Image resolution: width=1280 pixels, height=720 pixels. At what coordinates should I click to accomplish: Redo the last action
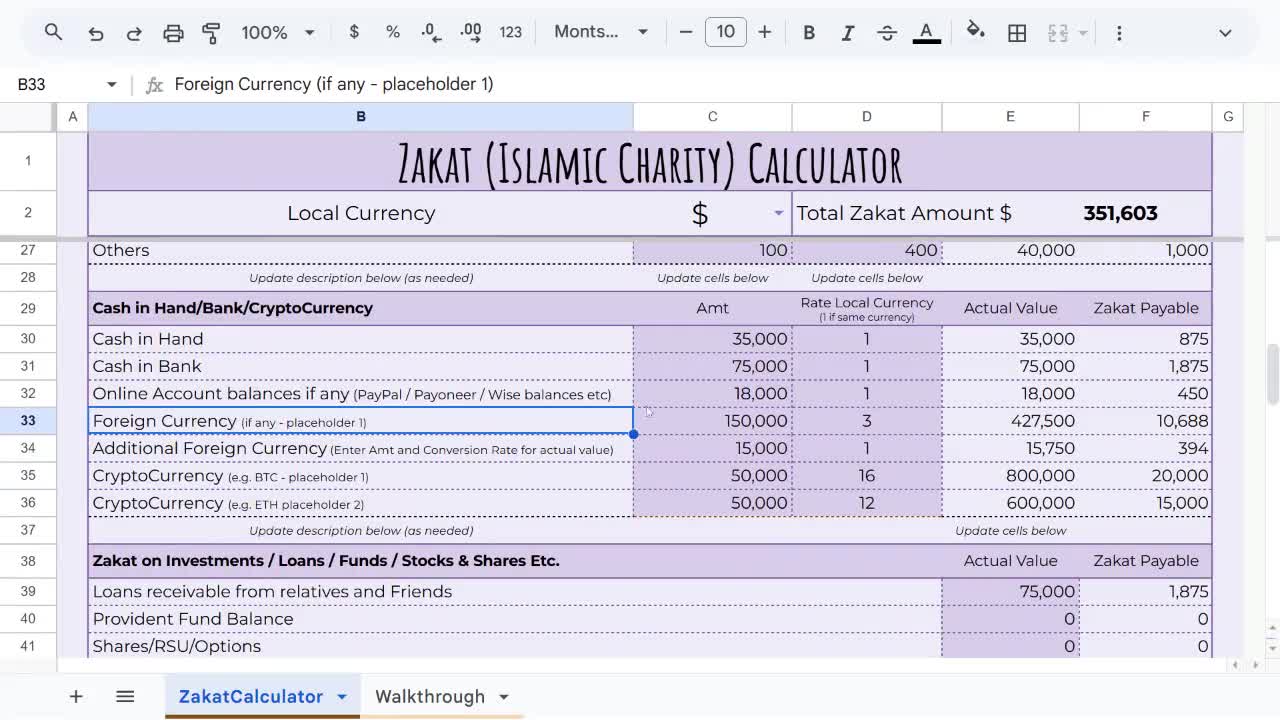click(133, 32)
